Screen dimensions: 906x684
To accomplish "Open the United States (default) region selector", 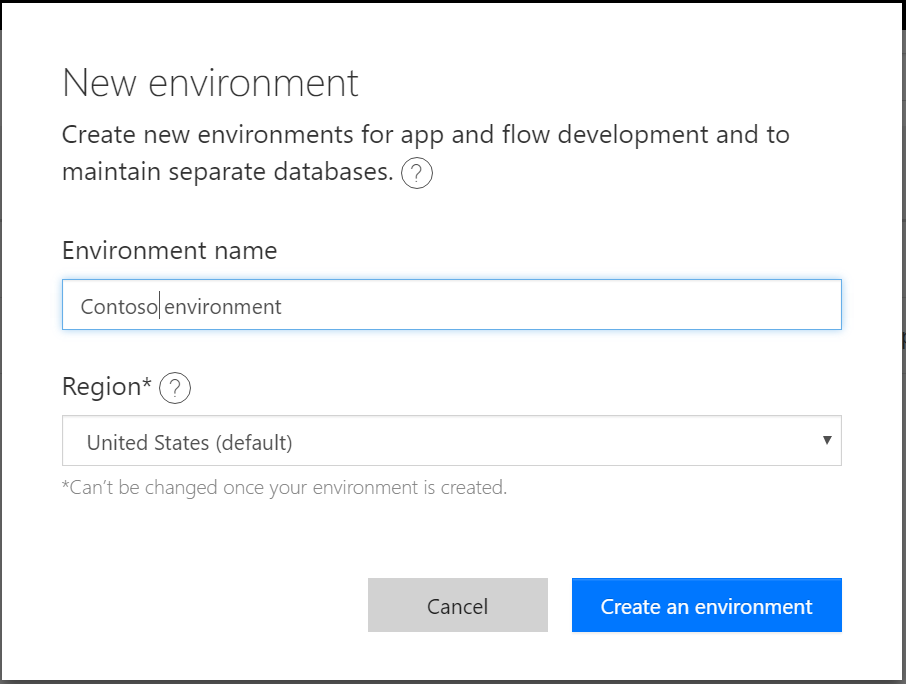I will (x=451, y=441).
